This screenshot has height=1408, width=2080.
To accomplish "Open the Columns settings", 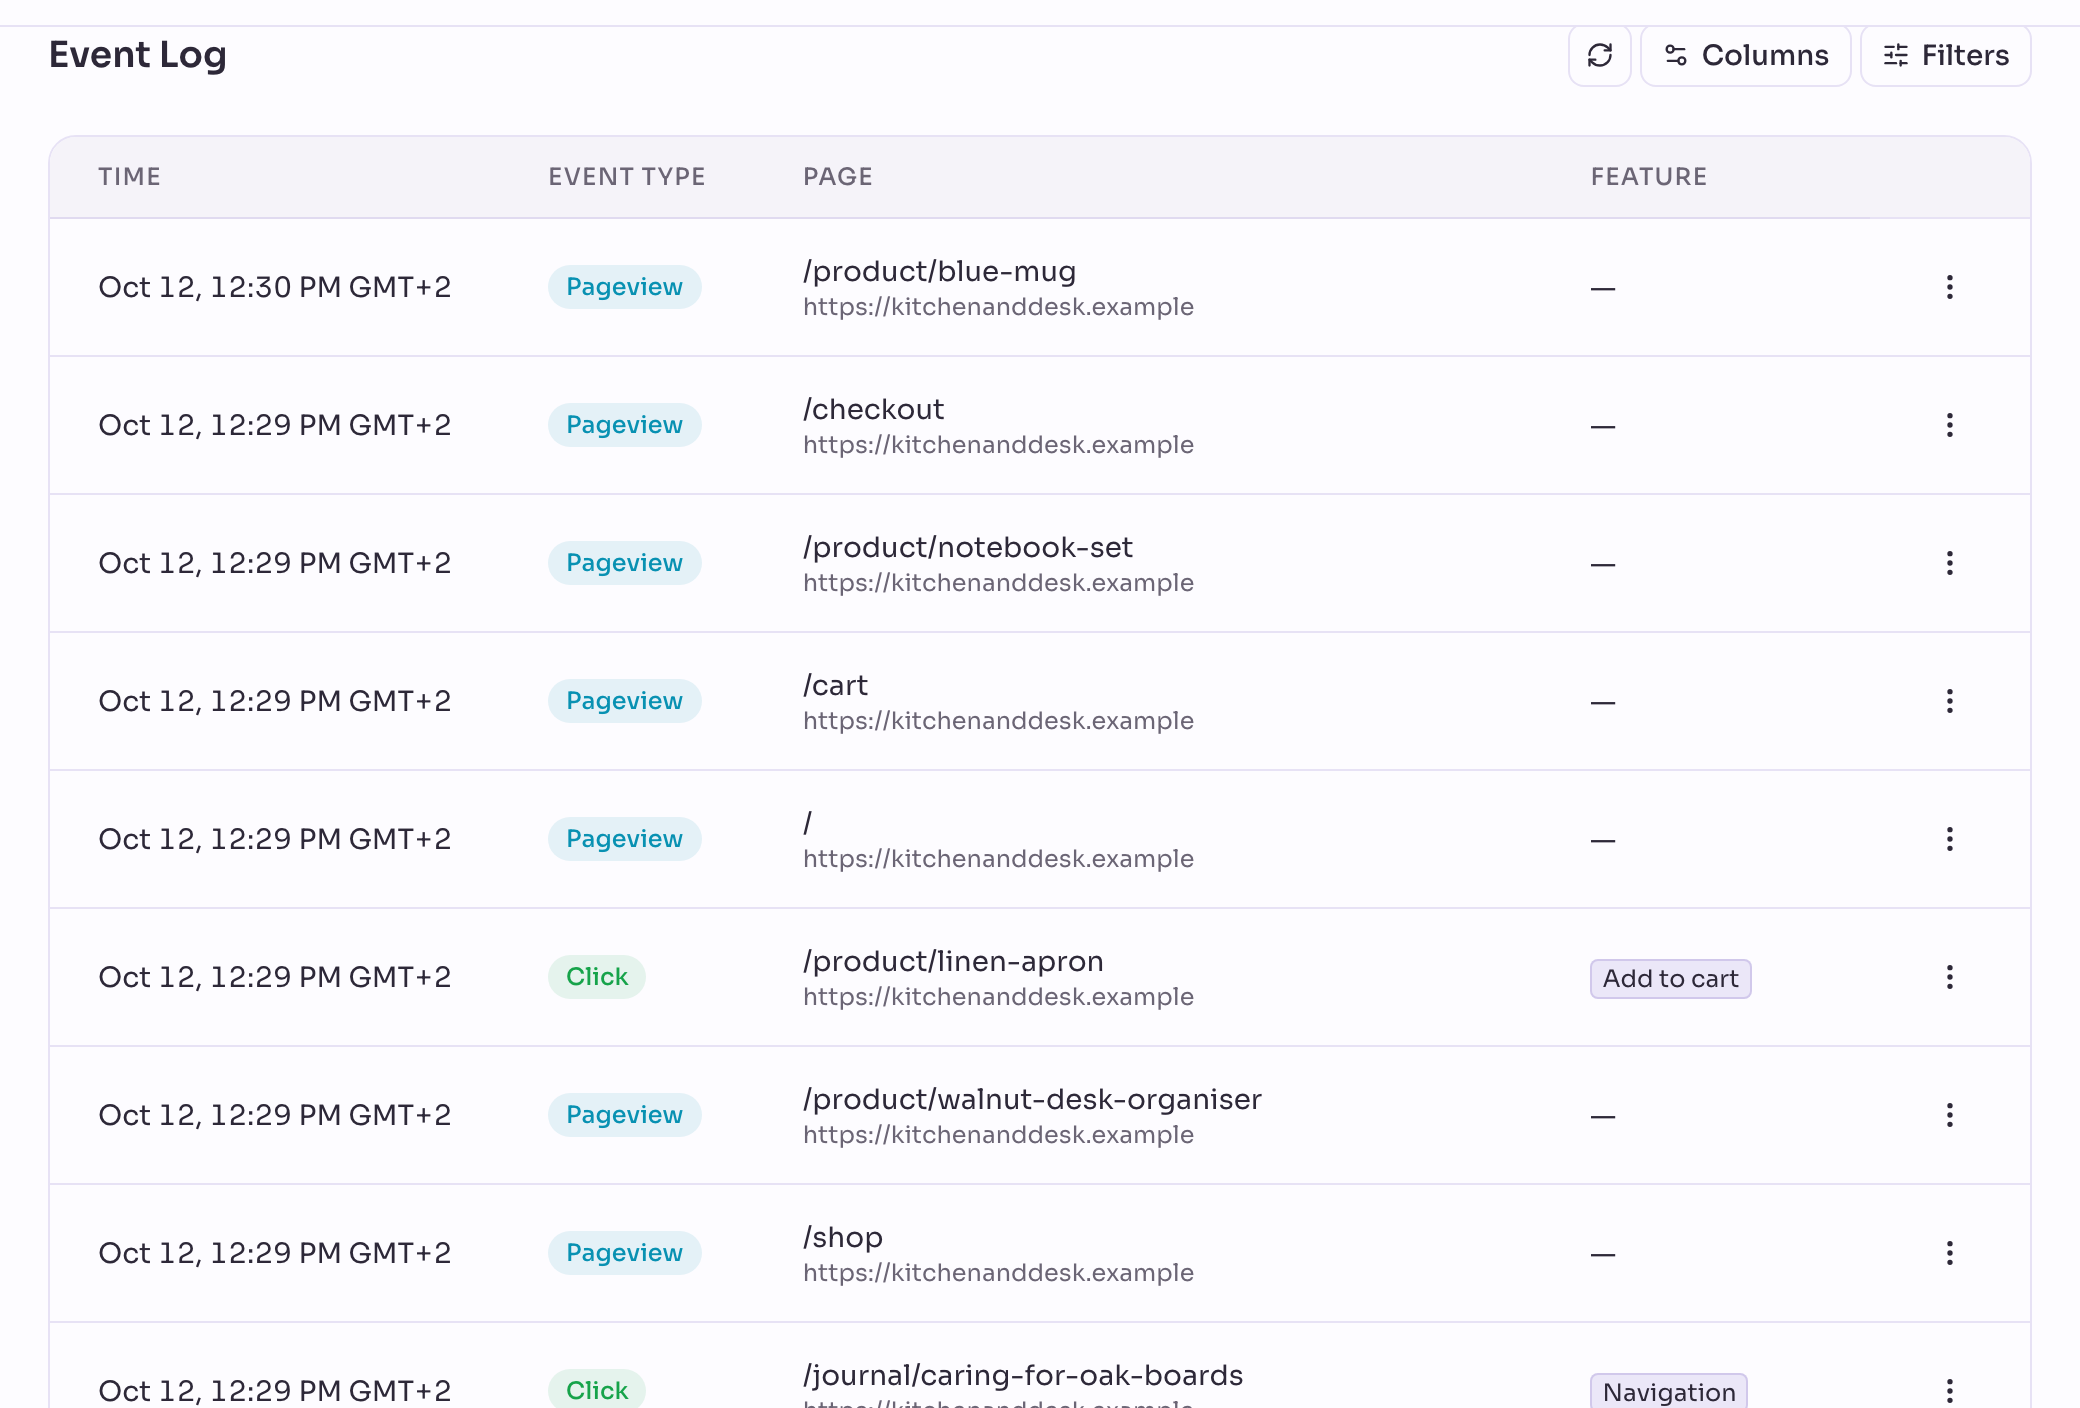I will pos(1745,55).
